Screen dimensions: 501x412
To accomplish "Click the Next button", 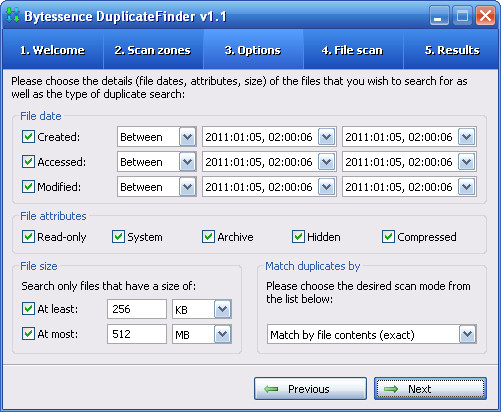I will (x=430, y=388).
